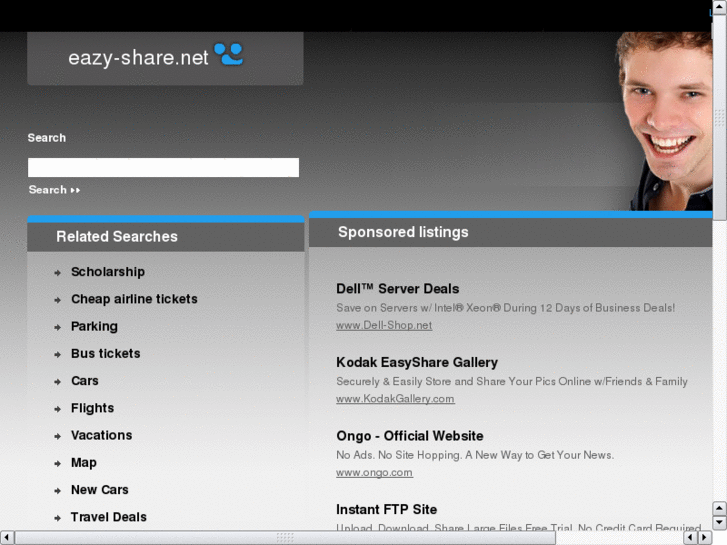Click arrow bullet beside Map
Image resolution: width=727 pixels, height=545 pixels.
click(x=57, y=464)
